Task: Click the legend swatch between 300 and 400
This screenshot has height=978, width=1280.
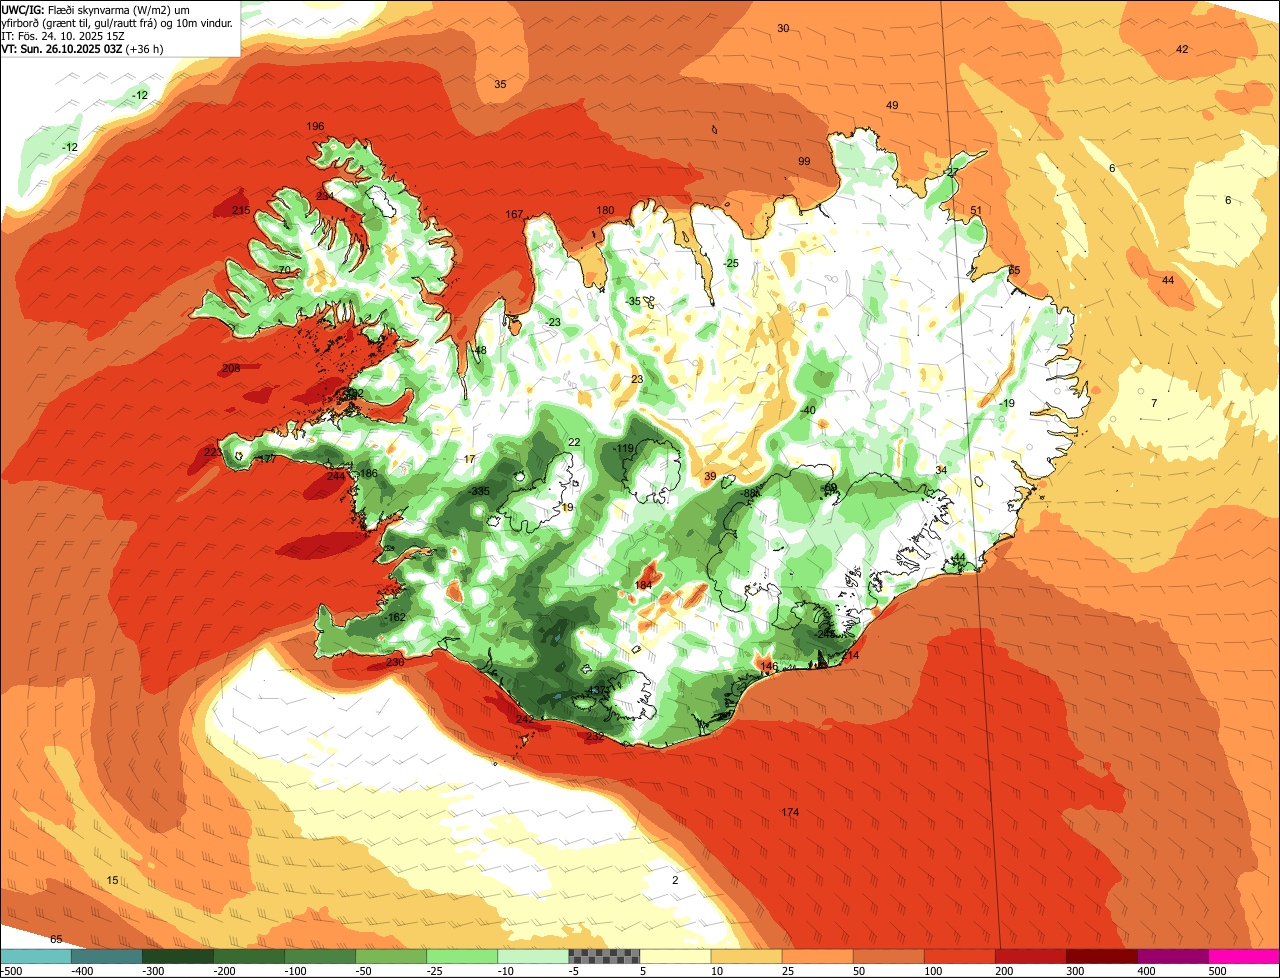Action: pos(1101,956)
